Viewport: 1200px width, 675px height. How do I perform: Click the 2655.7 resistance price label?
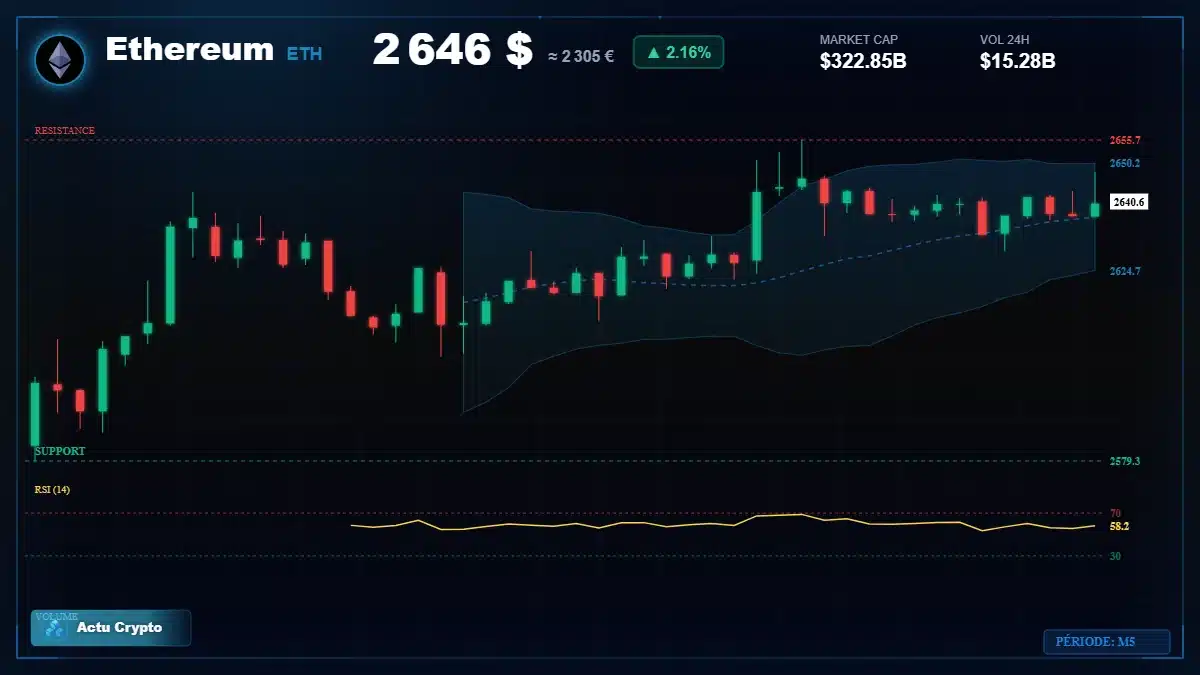pos(1125,140)
